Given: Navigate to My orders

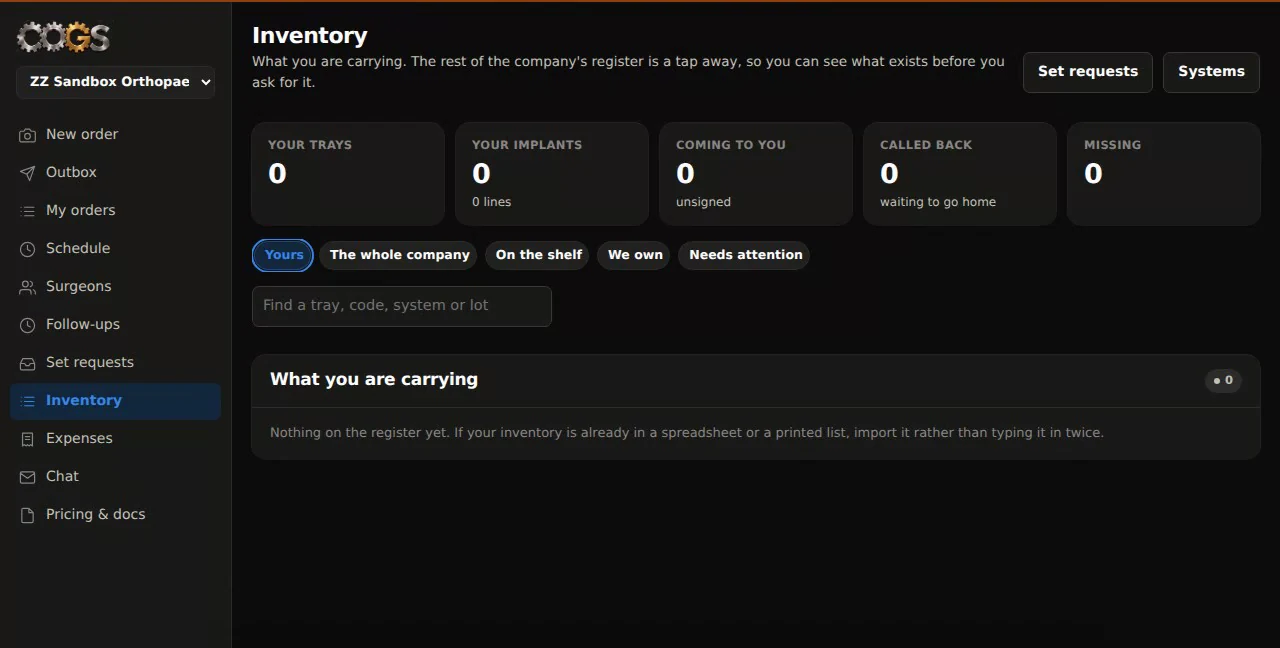Looking at the screenshot, I should click(116, 211).
